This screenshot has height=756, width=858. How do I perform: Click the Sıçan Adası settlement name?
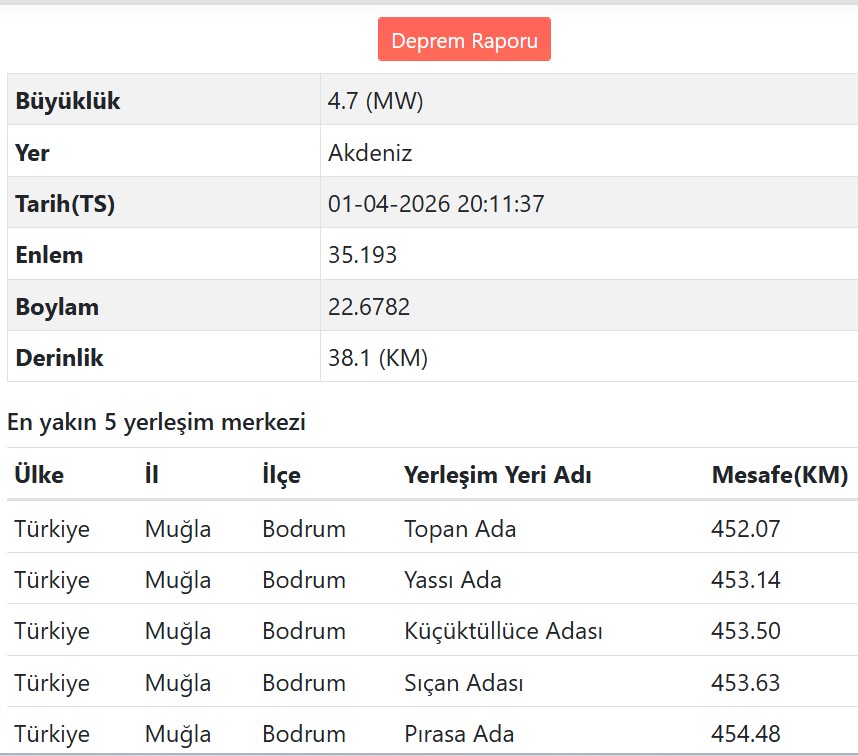464,683
